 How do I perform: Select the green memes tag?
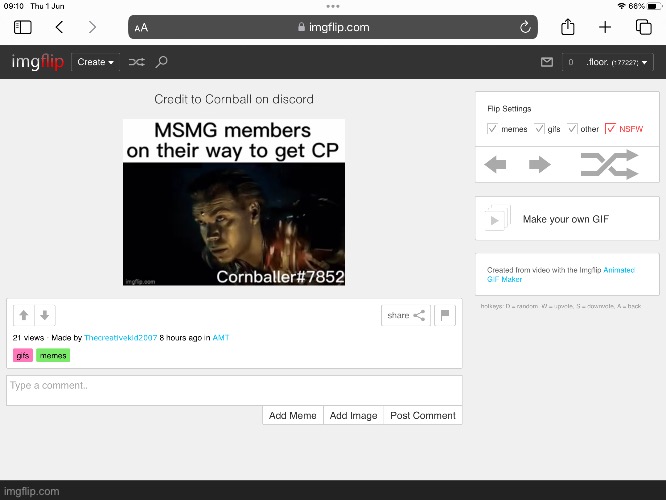pos(53,356)
